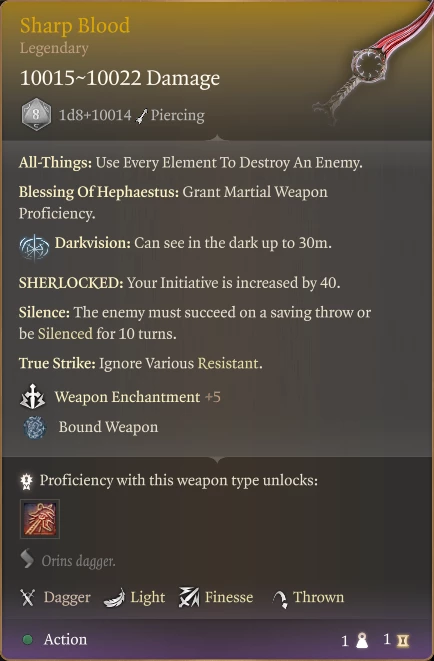434x661 pixels.
Task: Click the Resistant keyword link
Action: [x=228, y=363]
